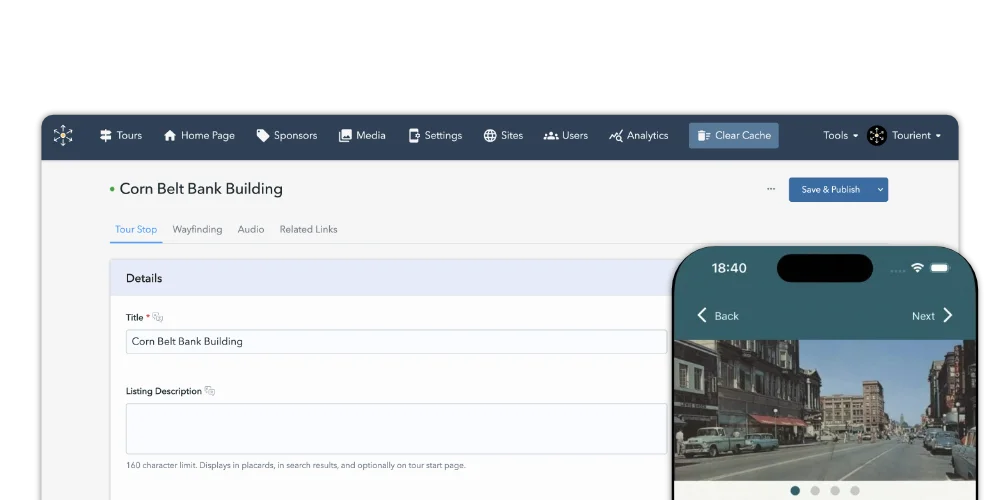Image resolution: width=1000 pixels, height=500 pixels.
Task: Switch to the Wayfinding tab
Action: click(197, 230)
